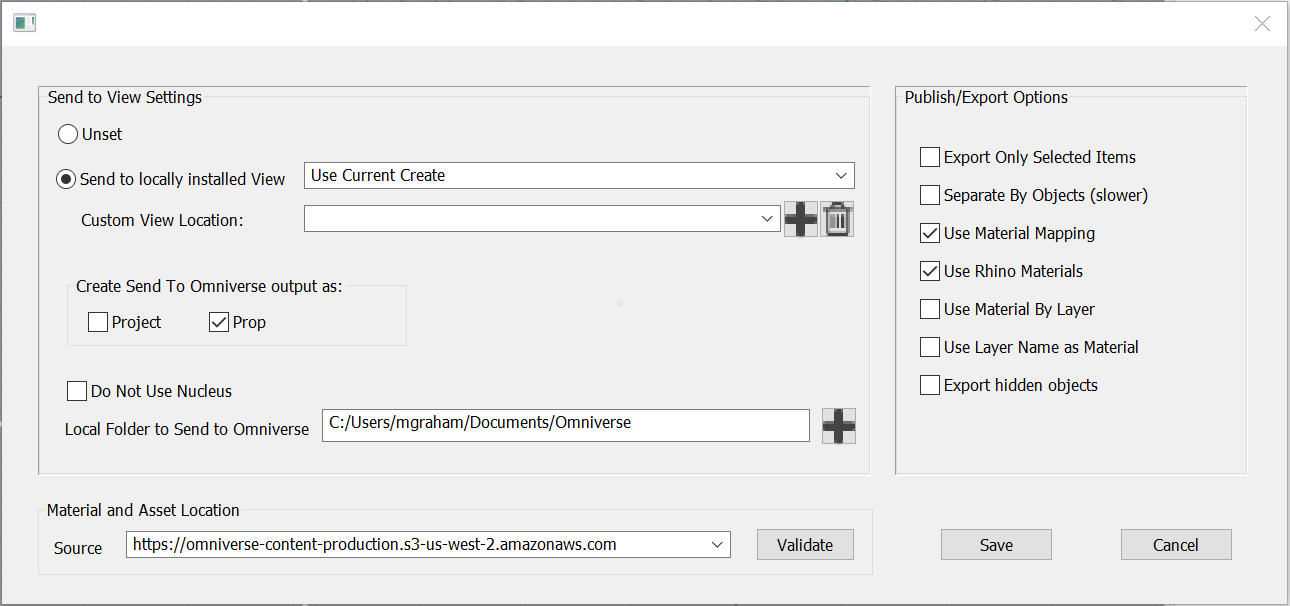
Task: Open the Use Current Create dropdown
Action: point(579,175)
